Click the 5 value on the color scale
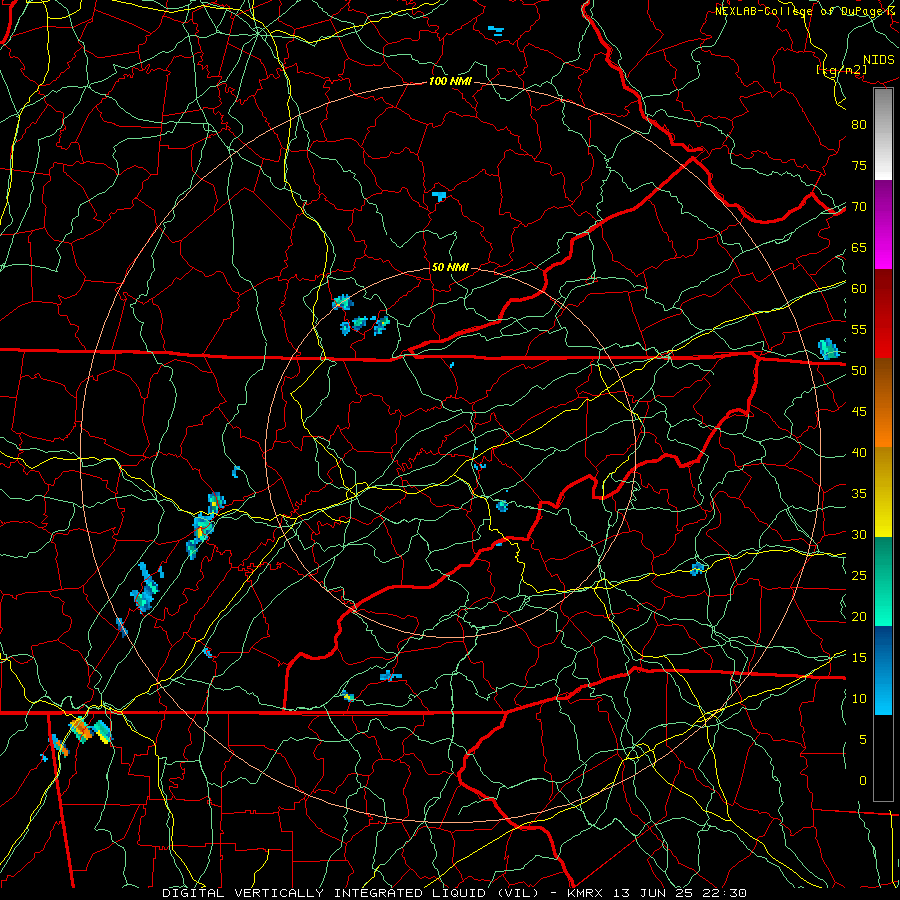The width and height of the screenshot is (900, 900). click(x=863, y=740)
